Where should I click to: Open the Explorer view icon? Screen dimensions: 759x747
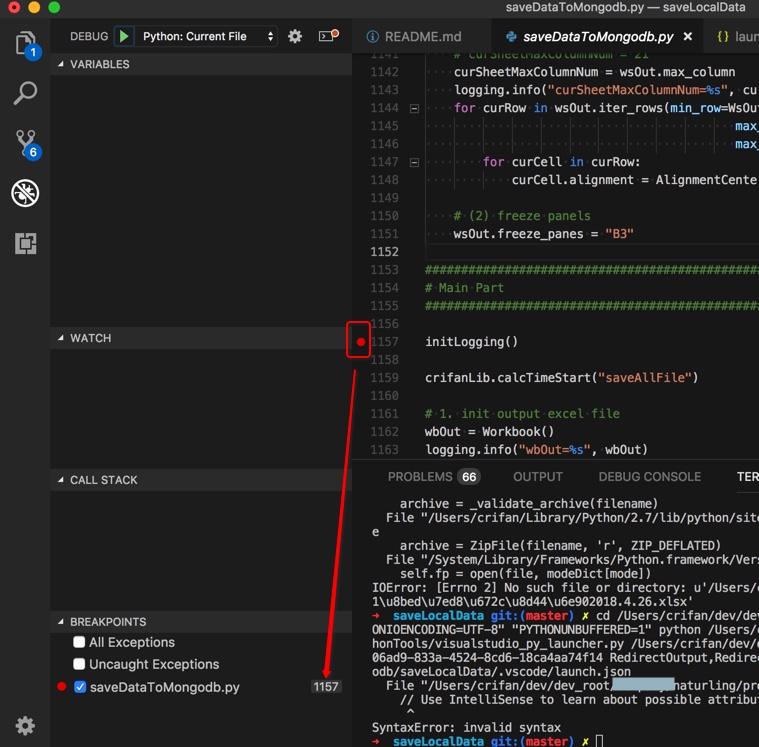[x=25, y=43]
